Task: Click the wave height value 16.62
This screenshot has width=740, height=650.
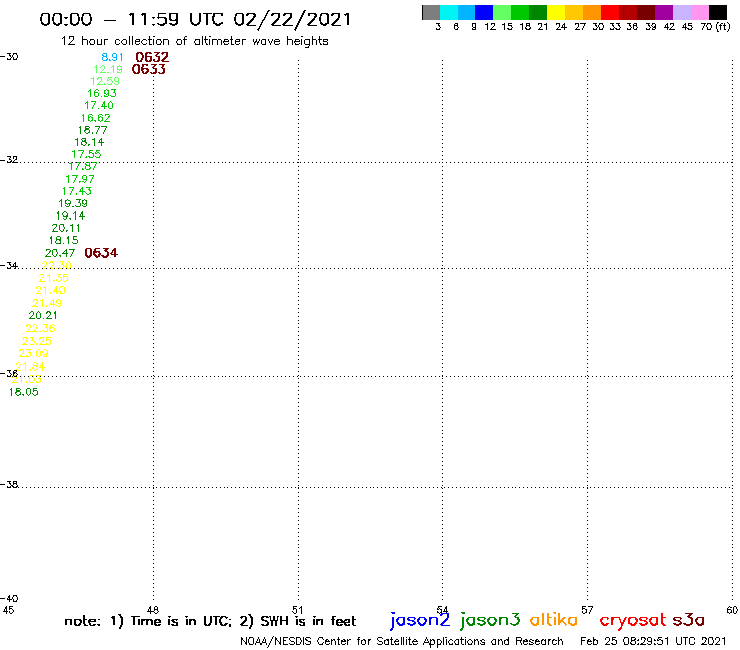Action: click(x=96, y=118)
